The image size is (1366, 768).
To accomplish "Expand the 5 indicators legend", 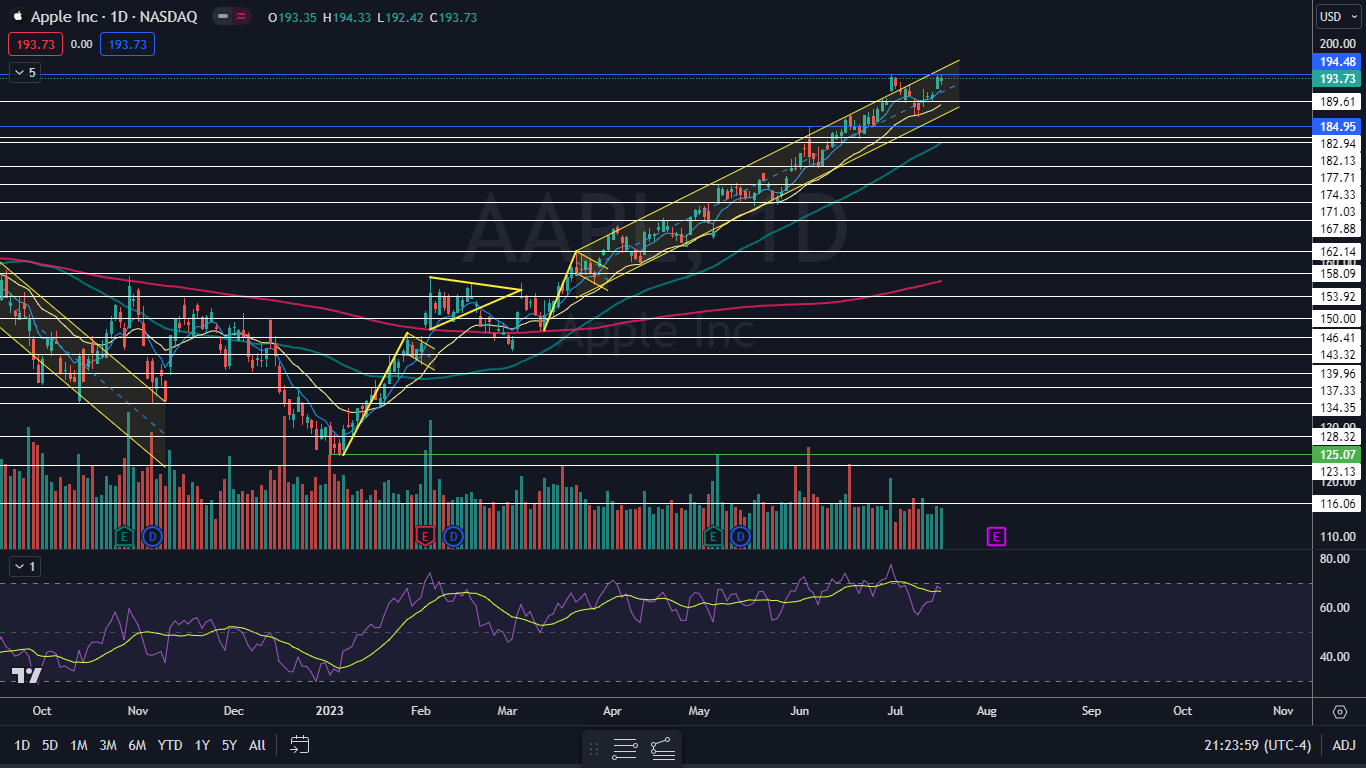I will (x=24, y=72).
